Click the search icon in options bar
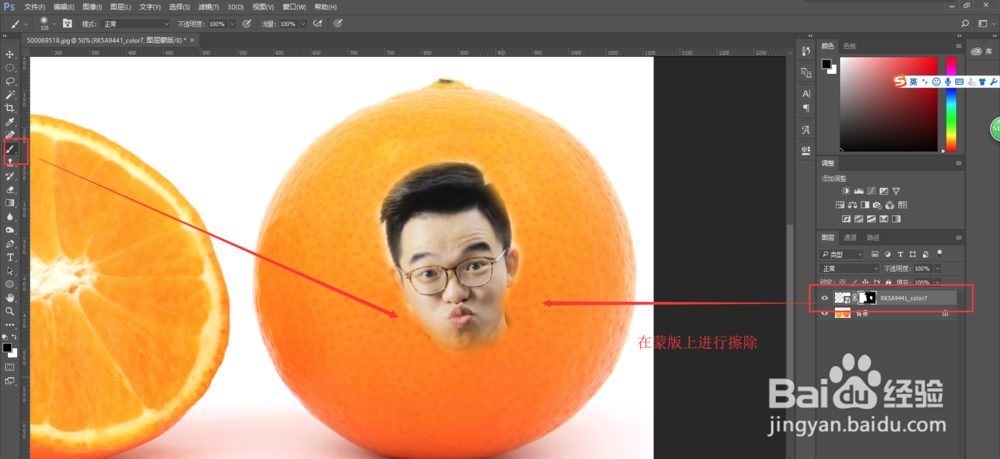 click(x=965, y=24)
